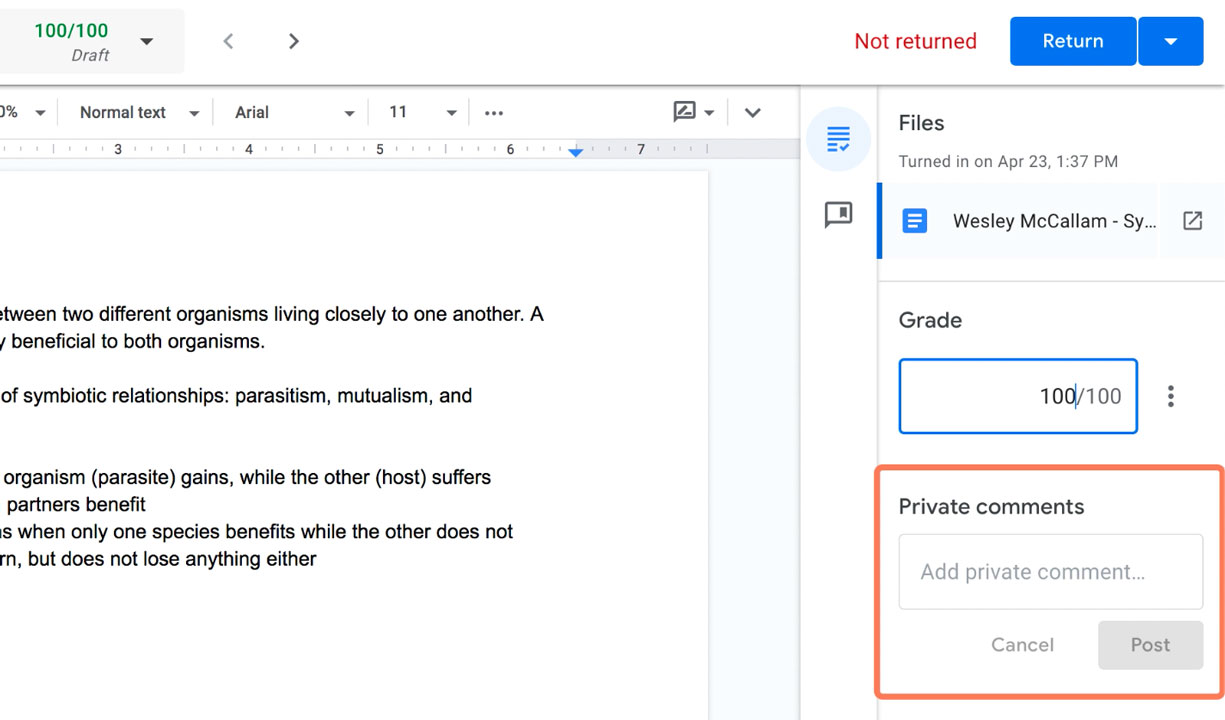Open the Return button dropdown arrow

pyautogui.click(x=1170, y=41)
